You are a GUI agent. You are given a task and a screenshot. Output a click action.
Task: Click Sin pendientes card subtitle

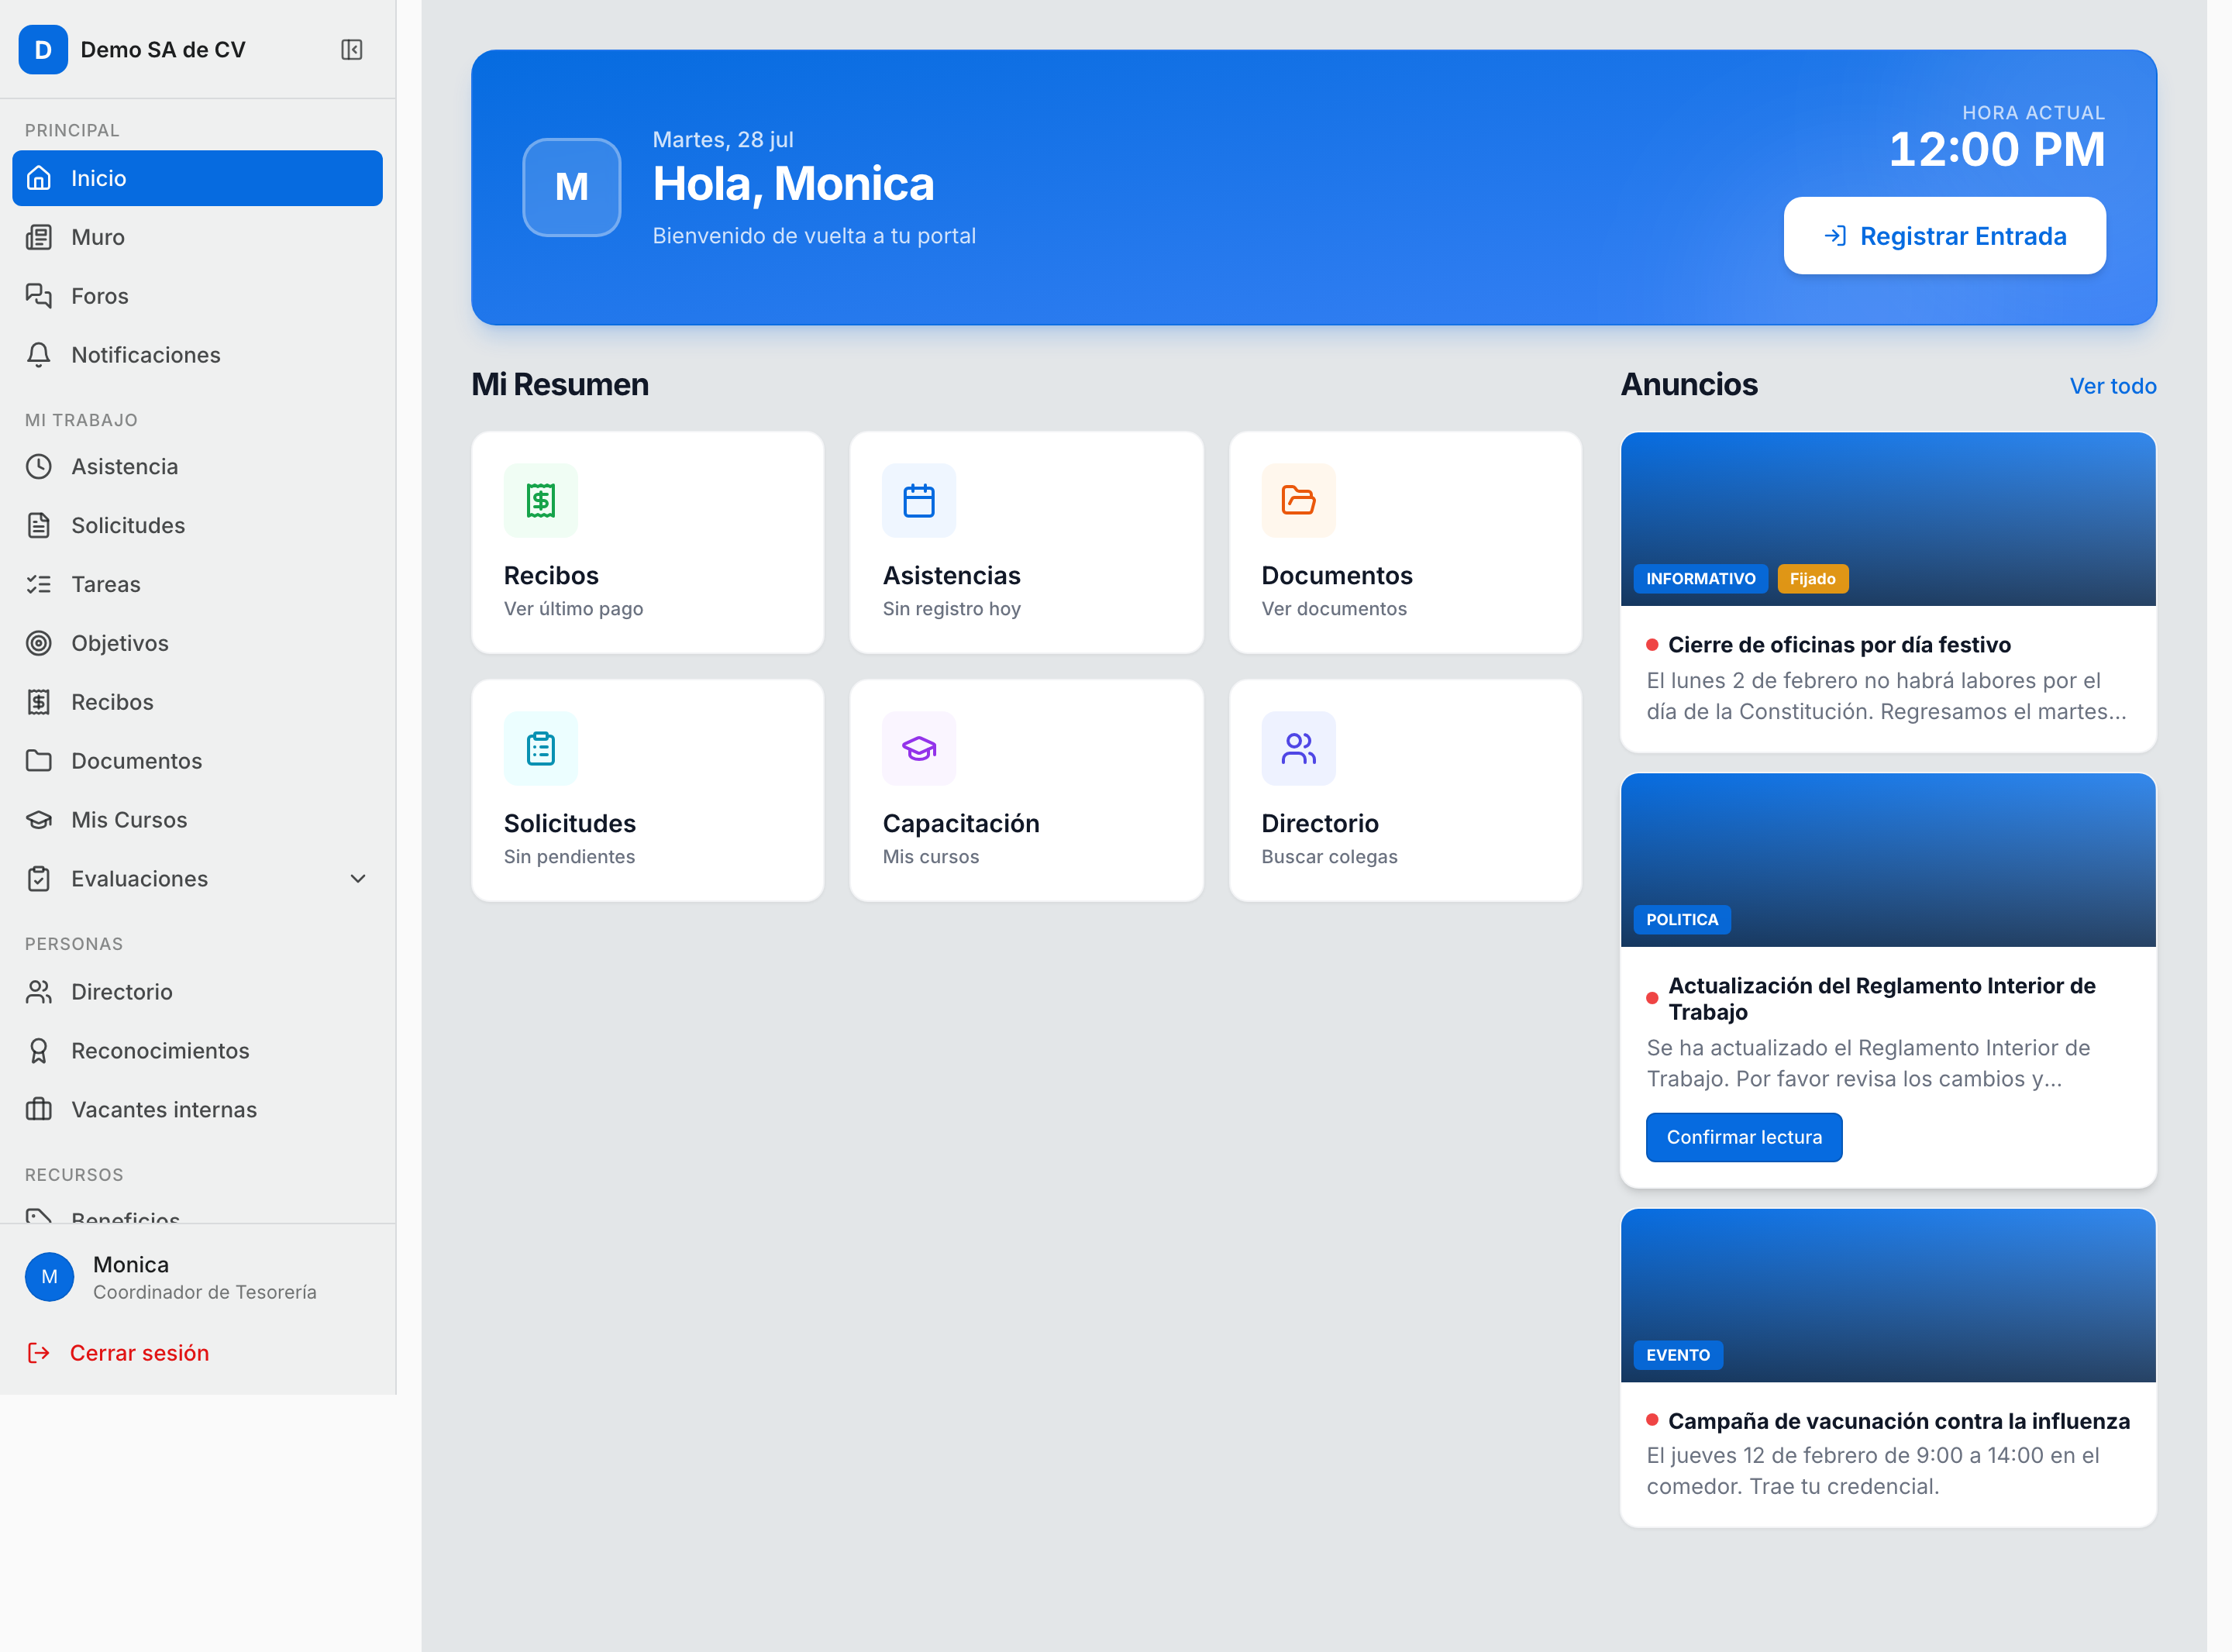[x=569, y=857]
